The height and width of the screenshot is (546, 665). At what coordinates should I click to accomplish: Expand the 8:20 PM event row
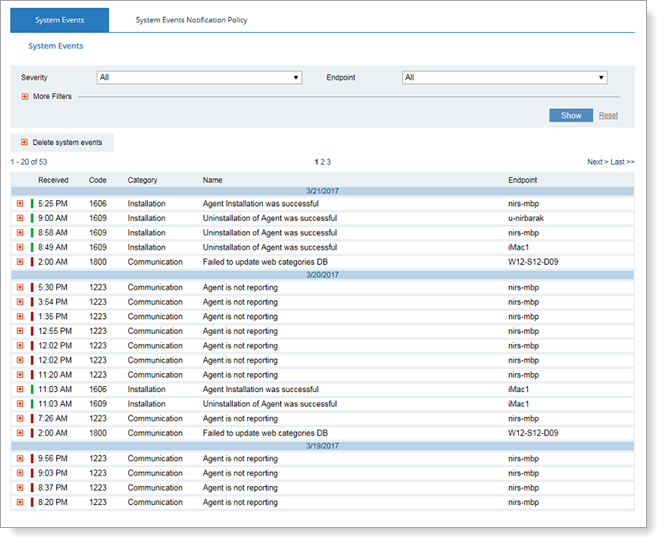[x=19, y=503]
